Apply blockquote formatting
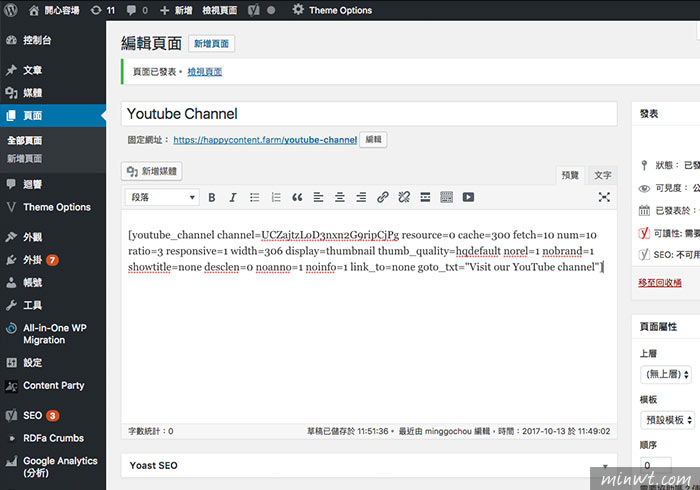 [297, 197]
